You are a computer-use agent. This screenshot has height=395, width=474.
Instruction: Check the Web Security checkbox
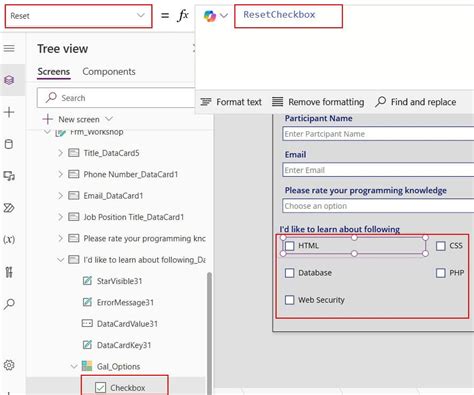290,300
